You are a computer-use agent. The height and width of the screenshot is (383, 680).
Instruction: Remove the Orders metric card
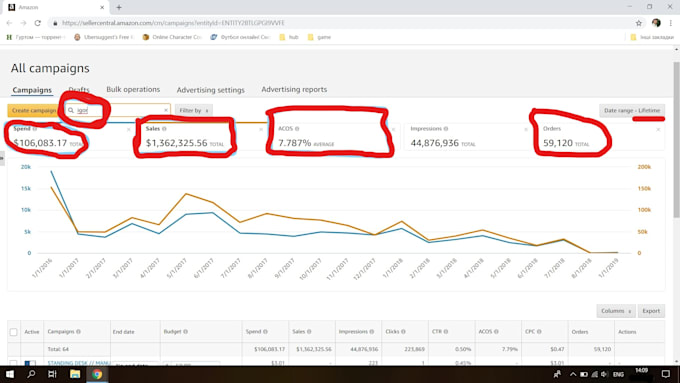pyautogui.click(x=658, y=130)
